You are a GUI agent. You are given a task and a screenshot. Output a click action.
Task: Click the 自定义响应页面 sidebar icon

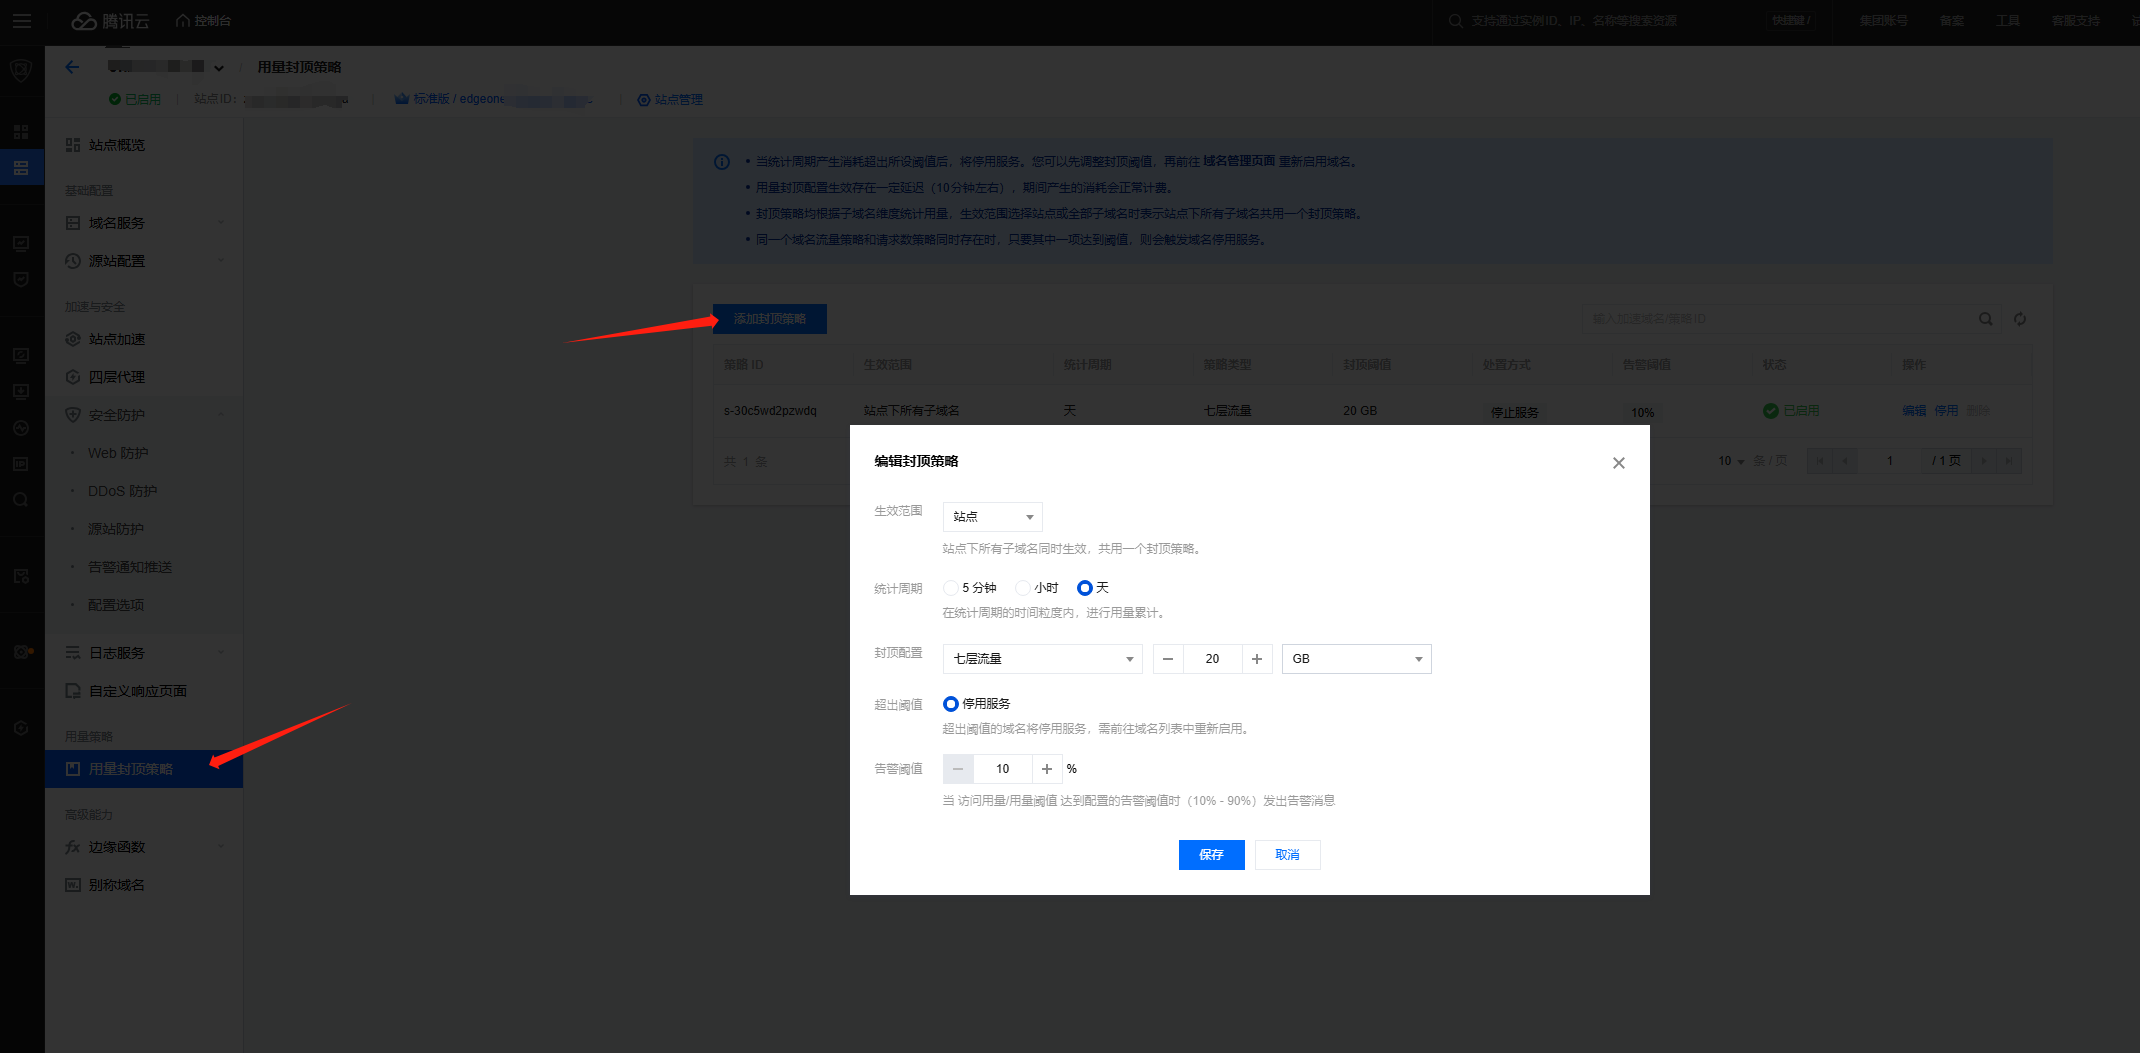click(73, 691)
